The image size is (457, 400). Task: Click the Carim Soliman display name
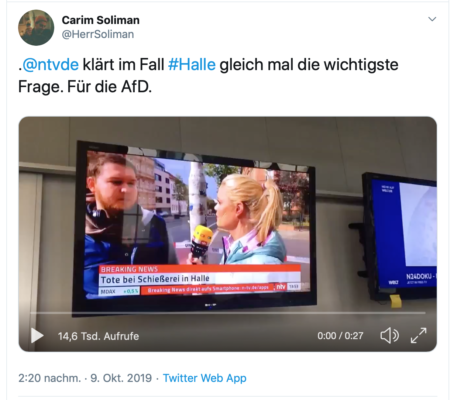101,20
